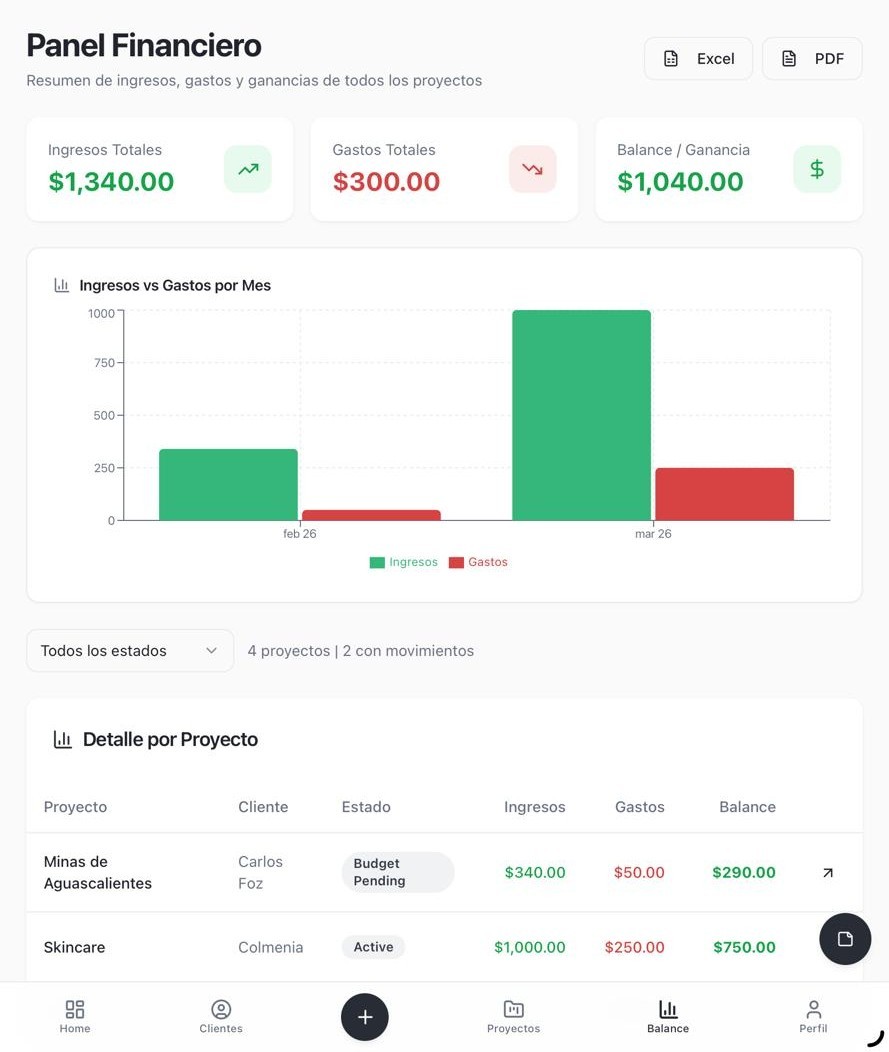Export the report with the Excel button

tap(698, 58)
